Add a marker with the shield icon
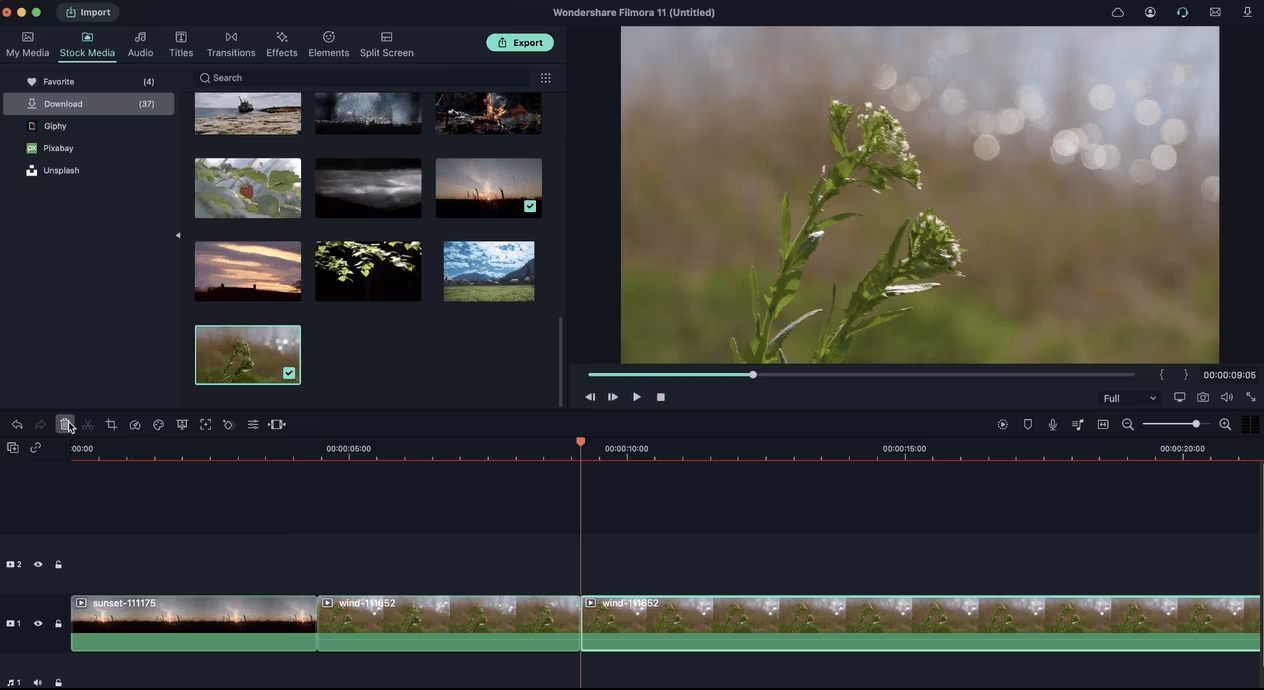This screenshot has width=1264, height=690. pos(1028,425)
